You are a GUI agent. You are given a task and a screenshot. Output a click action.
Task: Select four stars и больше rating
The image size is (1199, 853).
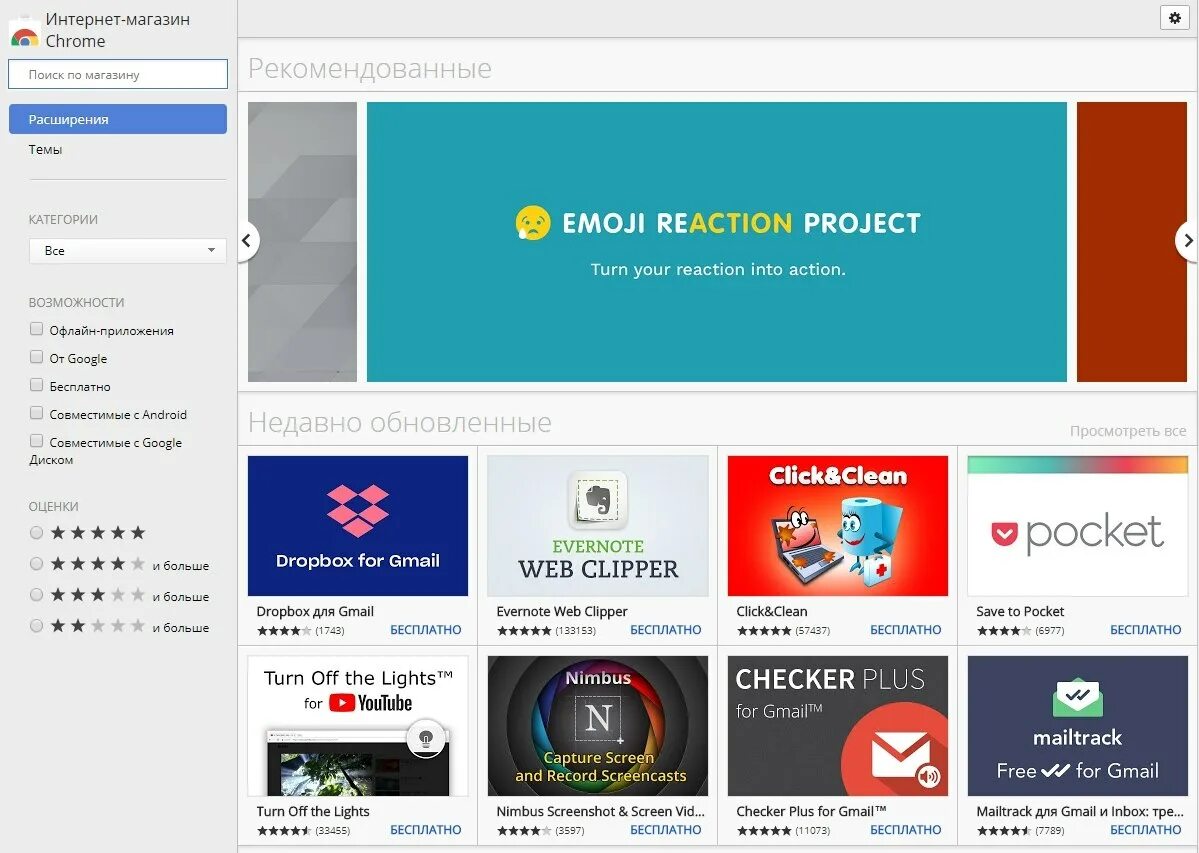point(36,564)
